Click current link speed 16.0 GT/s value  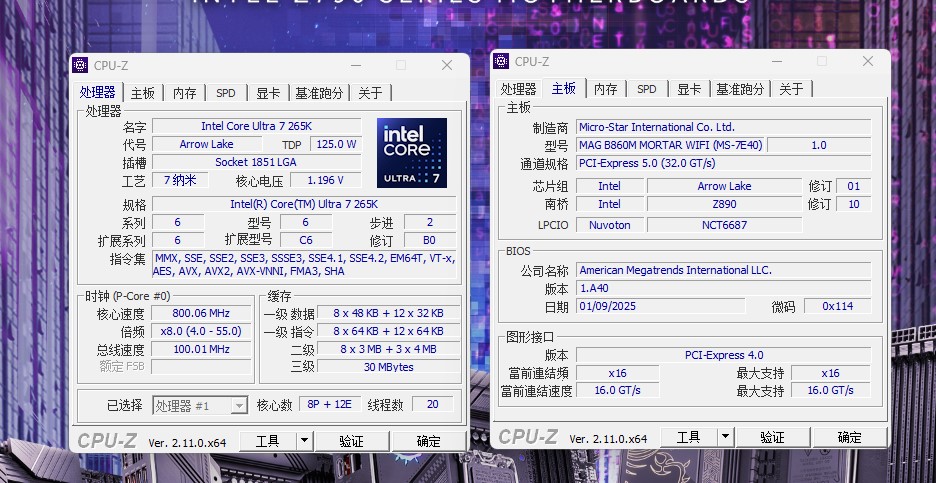(618, 390)
